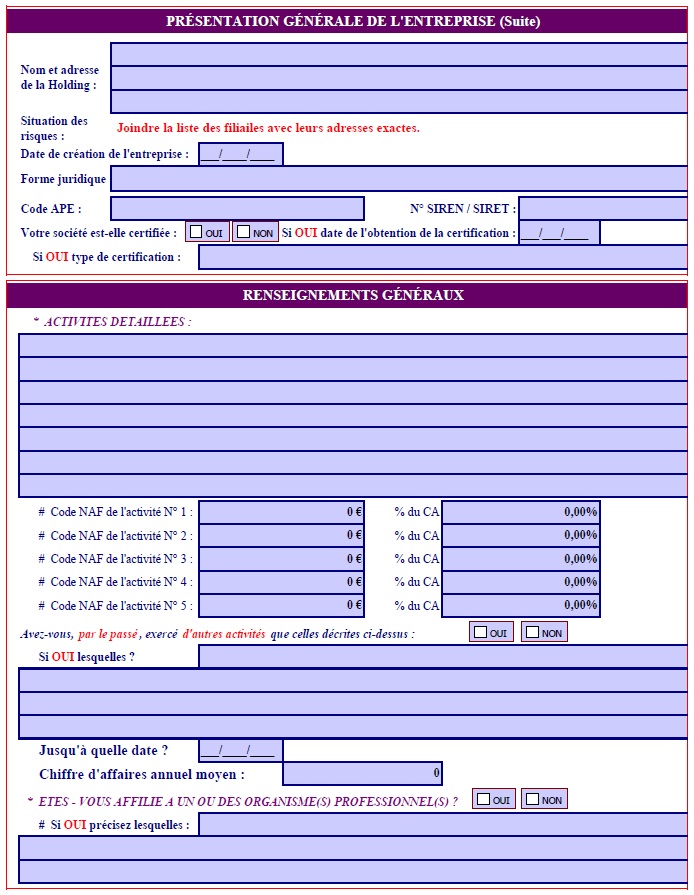Viewport: 694px width, 895px height.
Task: Focus the 'Jusqu'à quelle date' date field
Action: point(241,750)
